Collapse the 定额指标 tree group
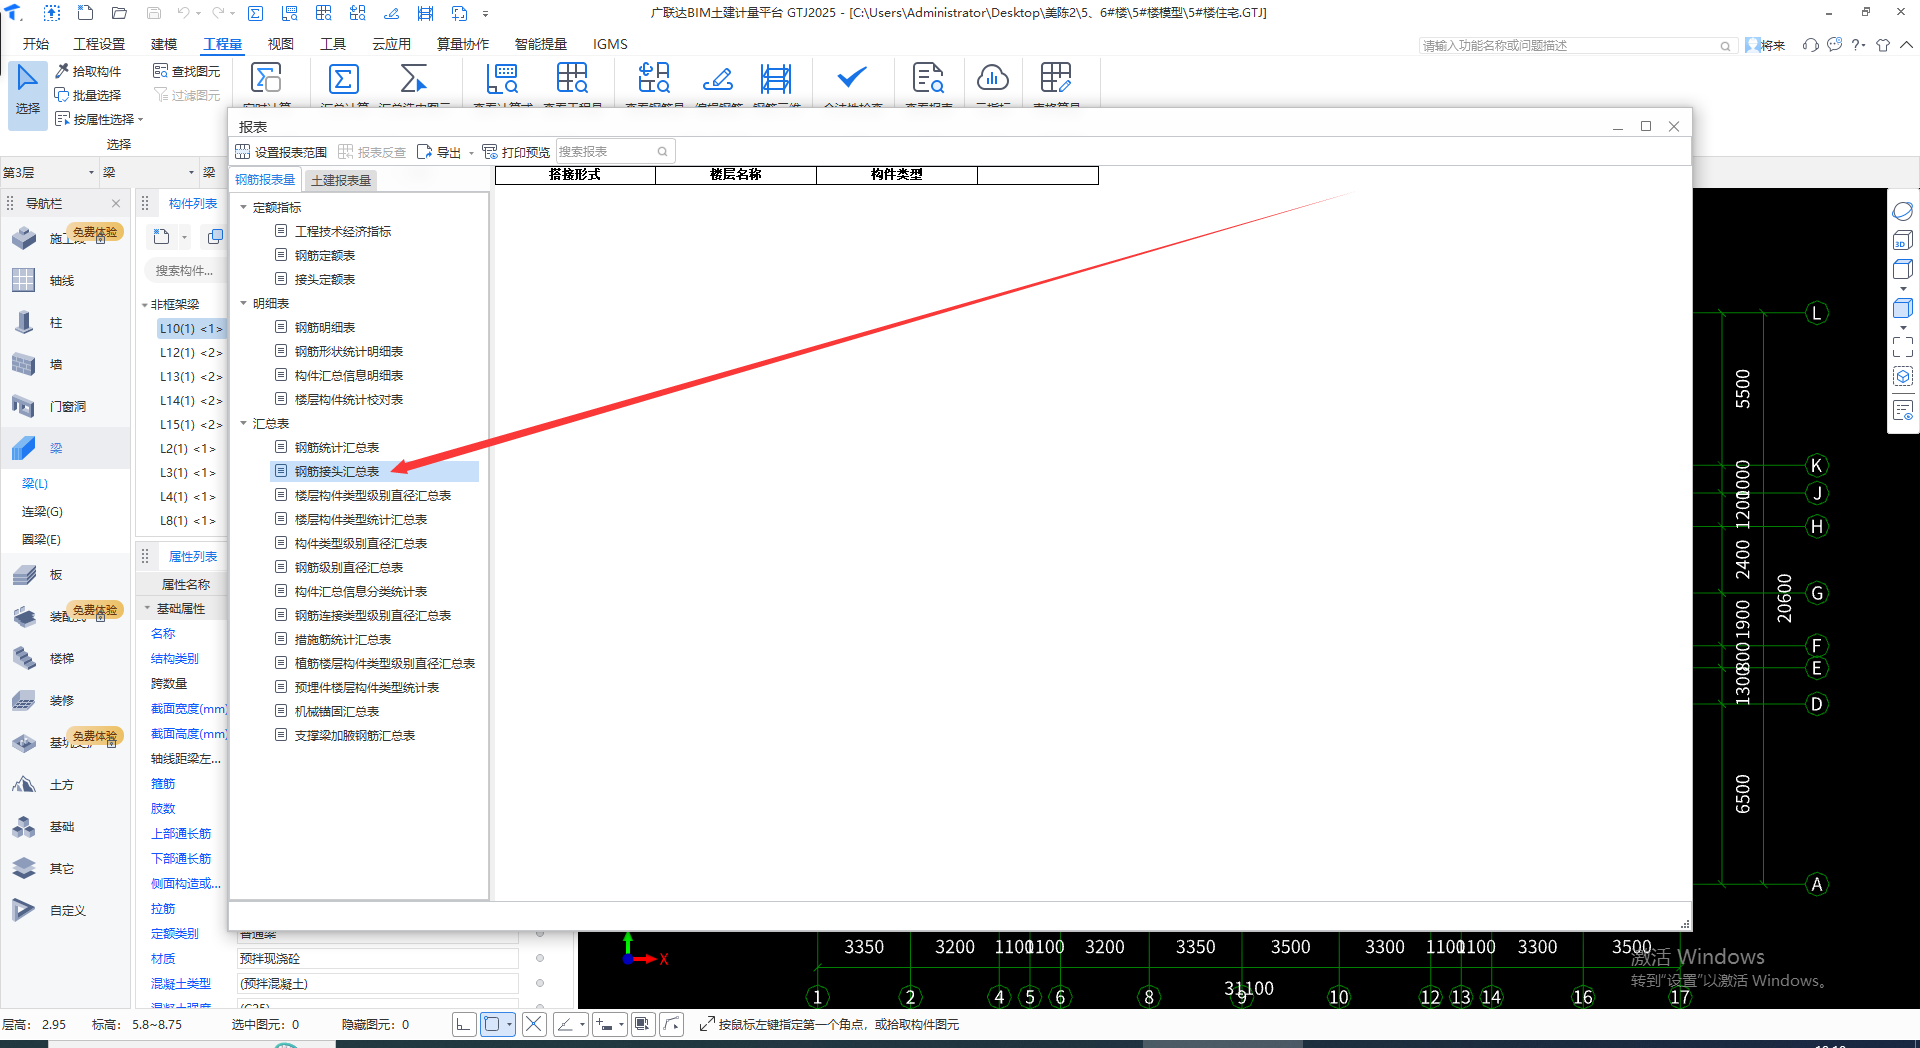The image size is (1920, 1048). (x=243, y=207)
